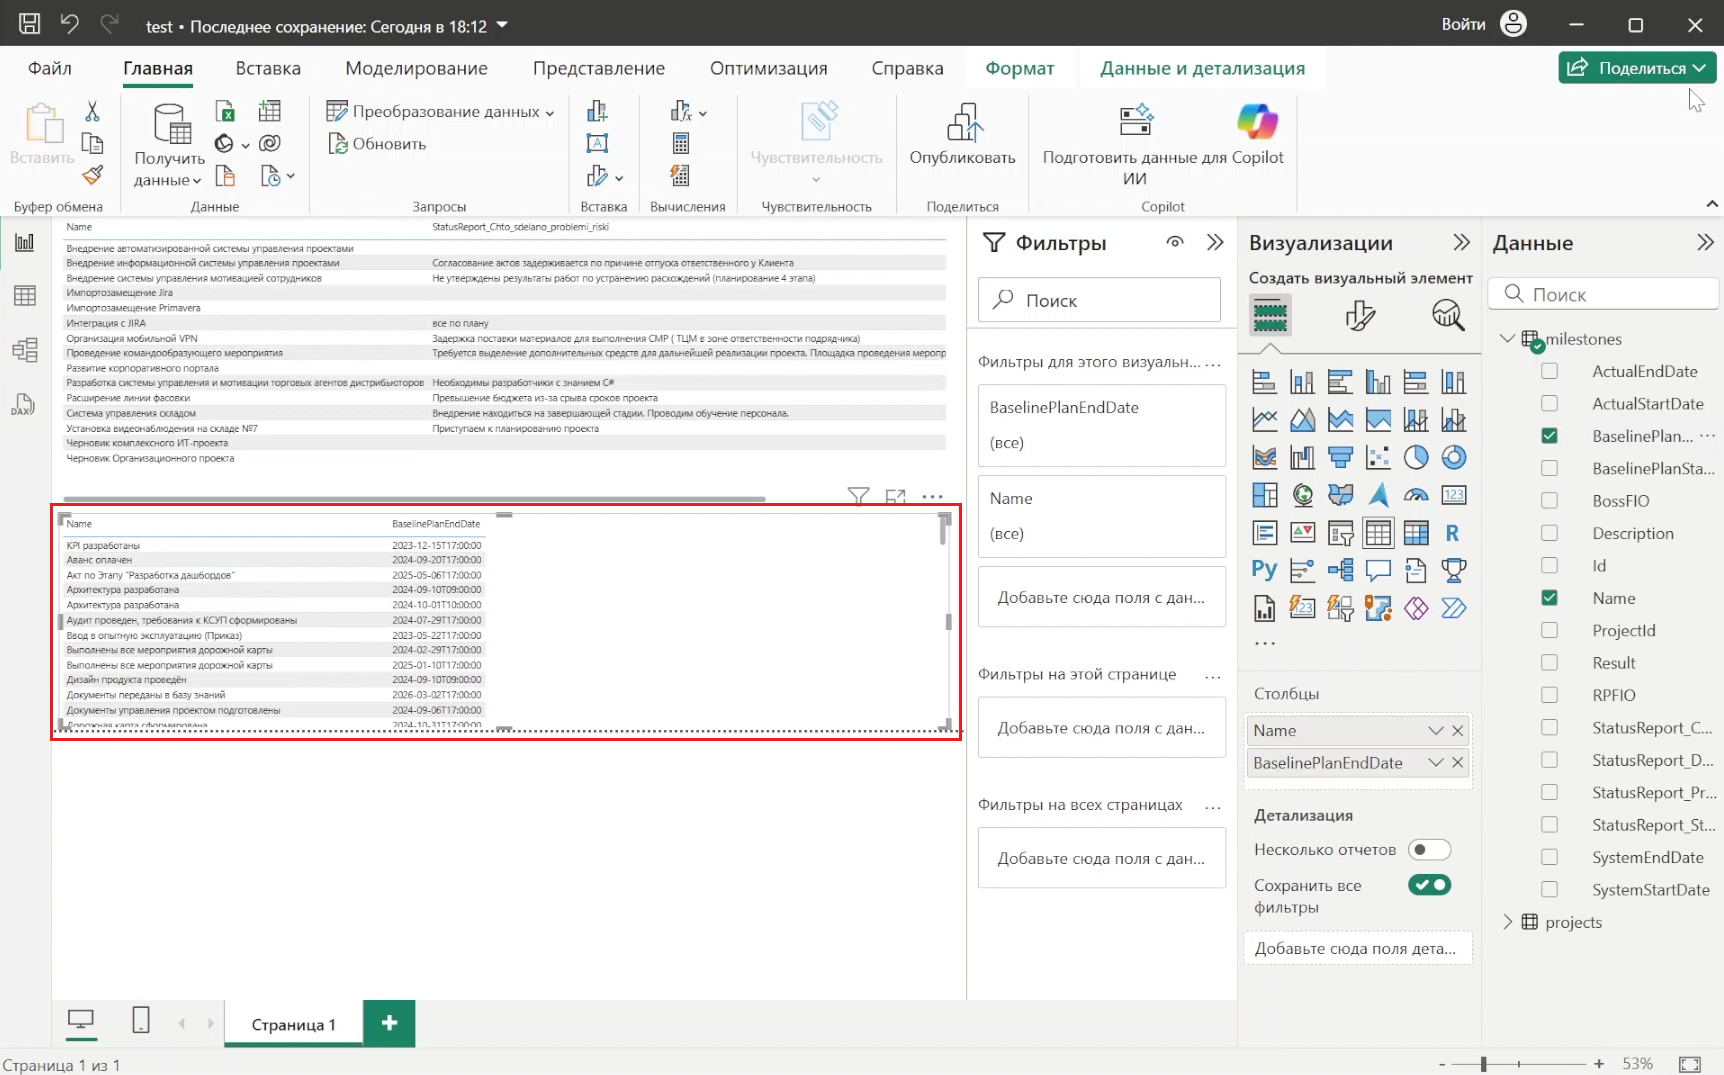Viewport: 1724px width, 1075px height.
Task: Check the SystemEndDate field
Action: pos(1549,857)
